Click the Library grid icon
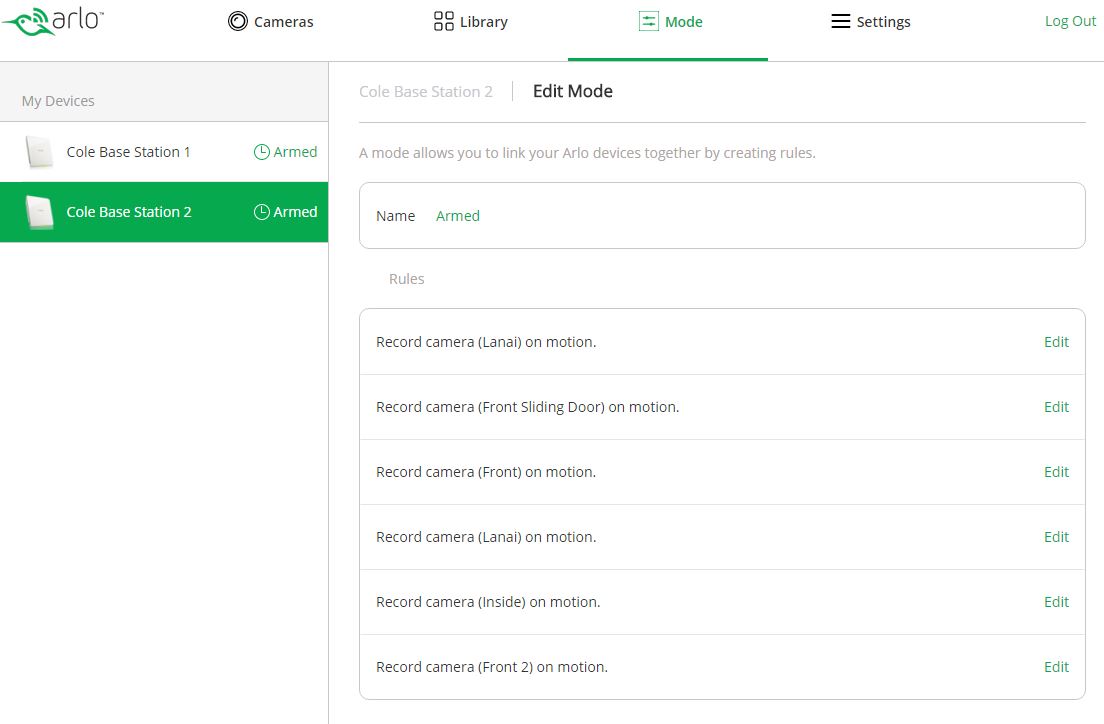 444,21
